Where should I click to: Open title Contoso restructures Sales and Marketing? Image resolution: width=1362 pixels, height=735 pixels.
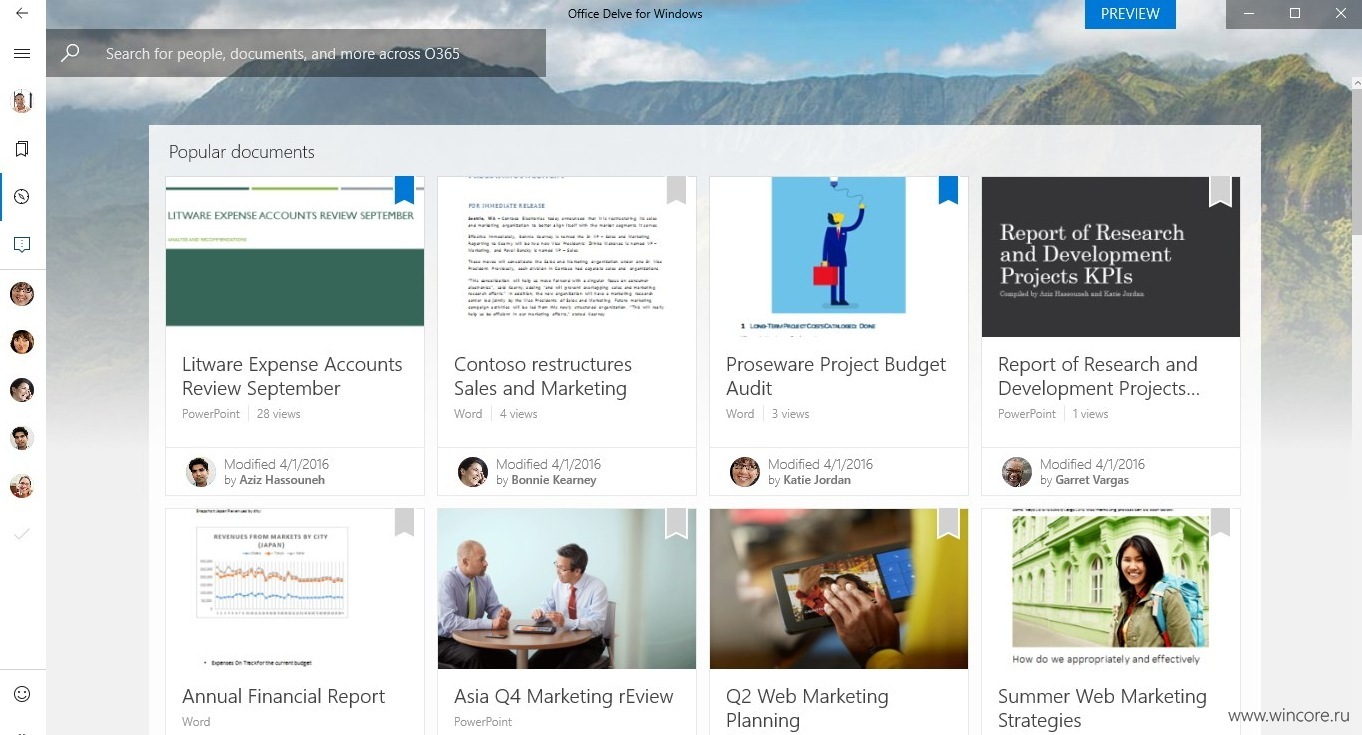pyautogui.click(x=543, y=377)
